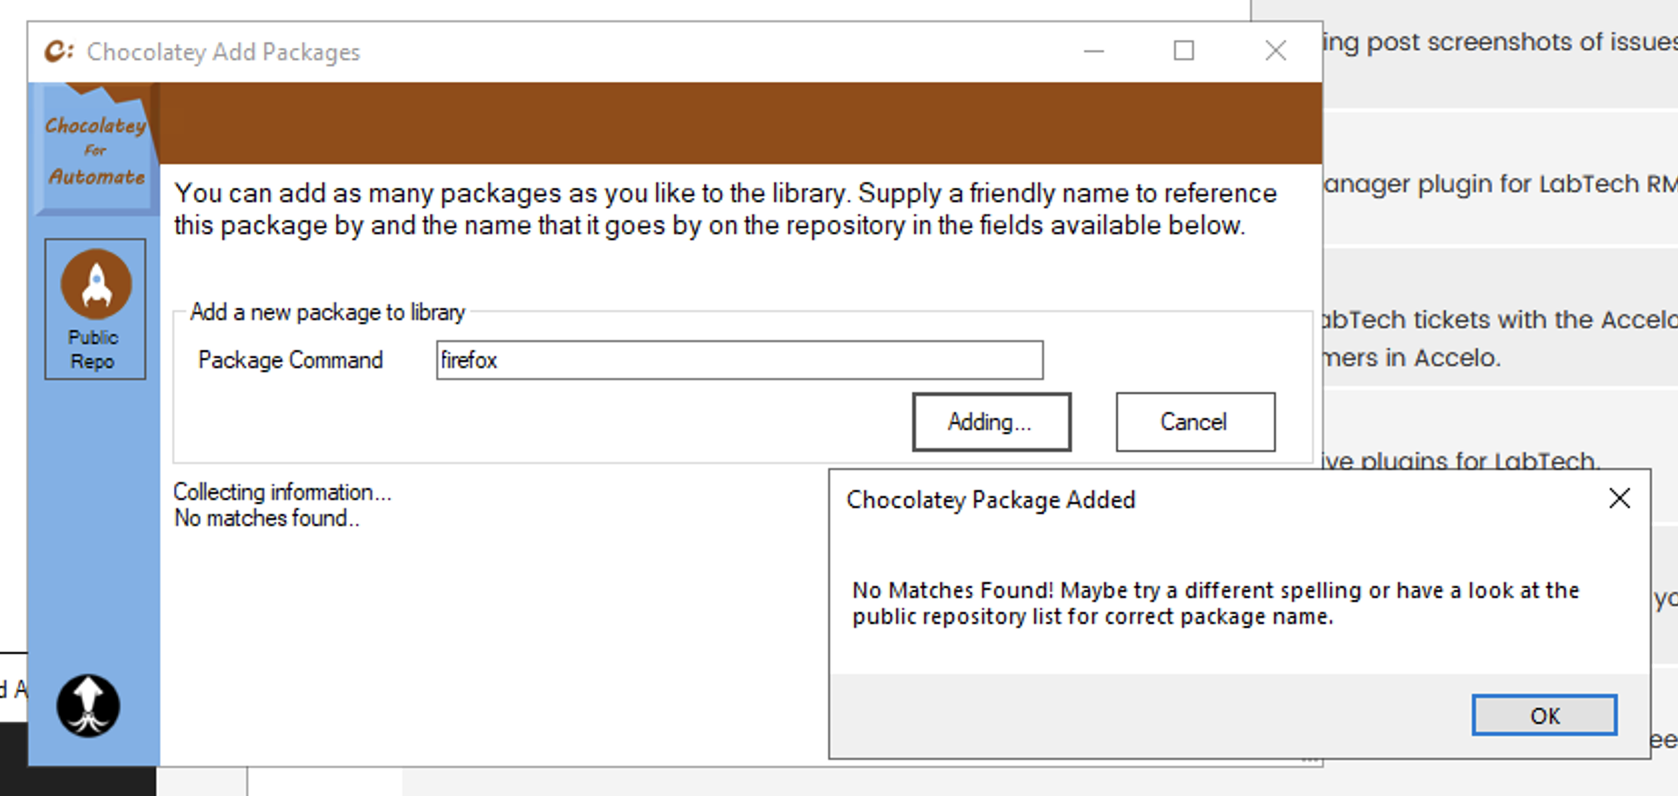Click the Chocolatey title bar icon
Image resolution: width=1678 pixels, height=796 pixels.
tap(59, 51)
